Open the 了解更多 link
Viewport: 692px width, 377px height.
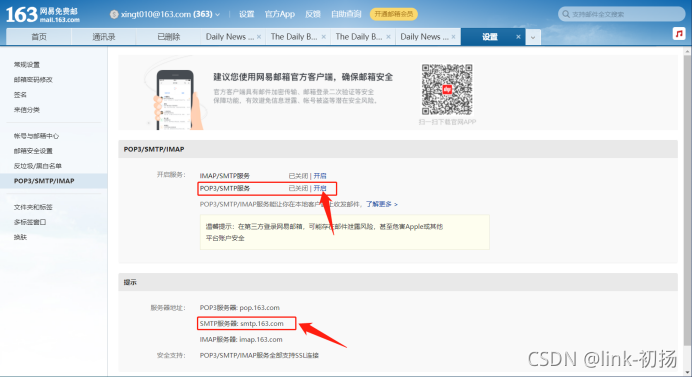pos(382,204)
